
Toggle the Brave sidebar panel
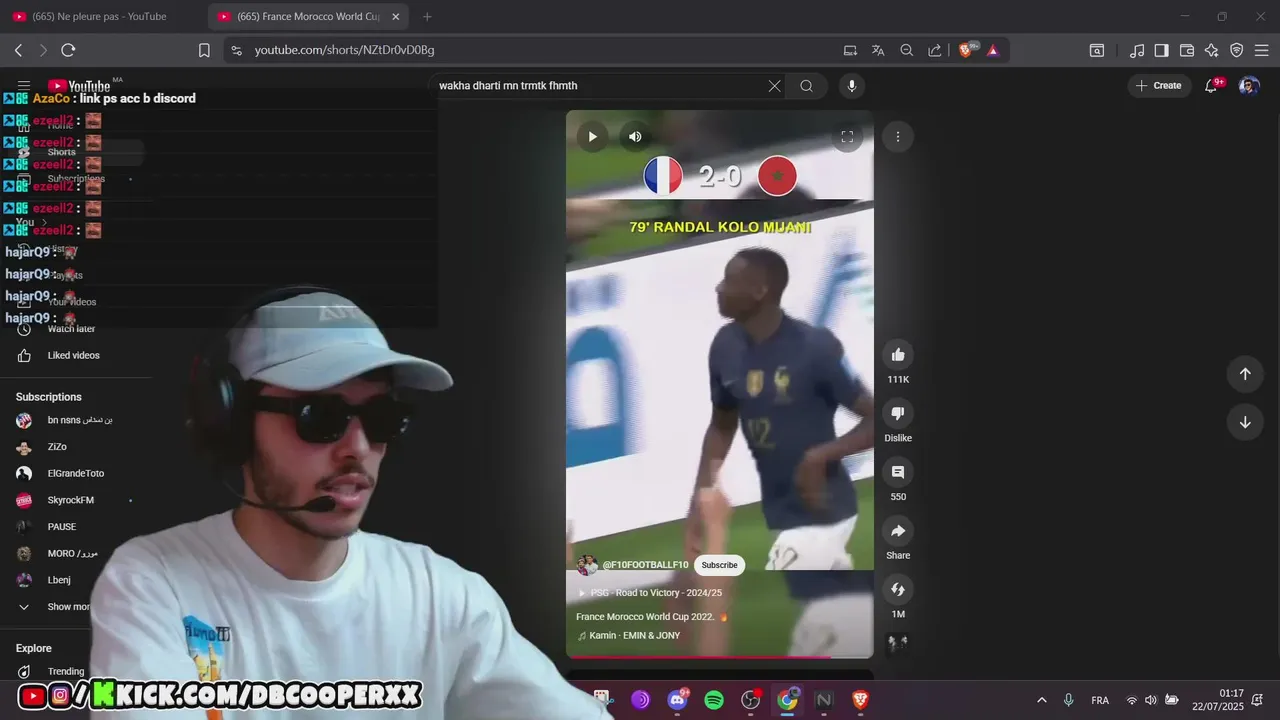(1161, 50)
